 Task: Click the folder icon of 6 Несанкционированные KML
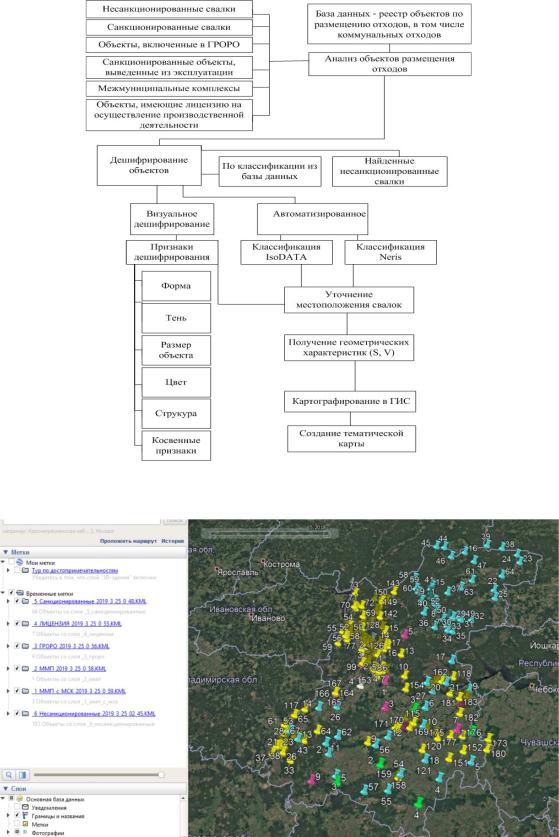coord(25,713)
